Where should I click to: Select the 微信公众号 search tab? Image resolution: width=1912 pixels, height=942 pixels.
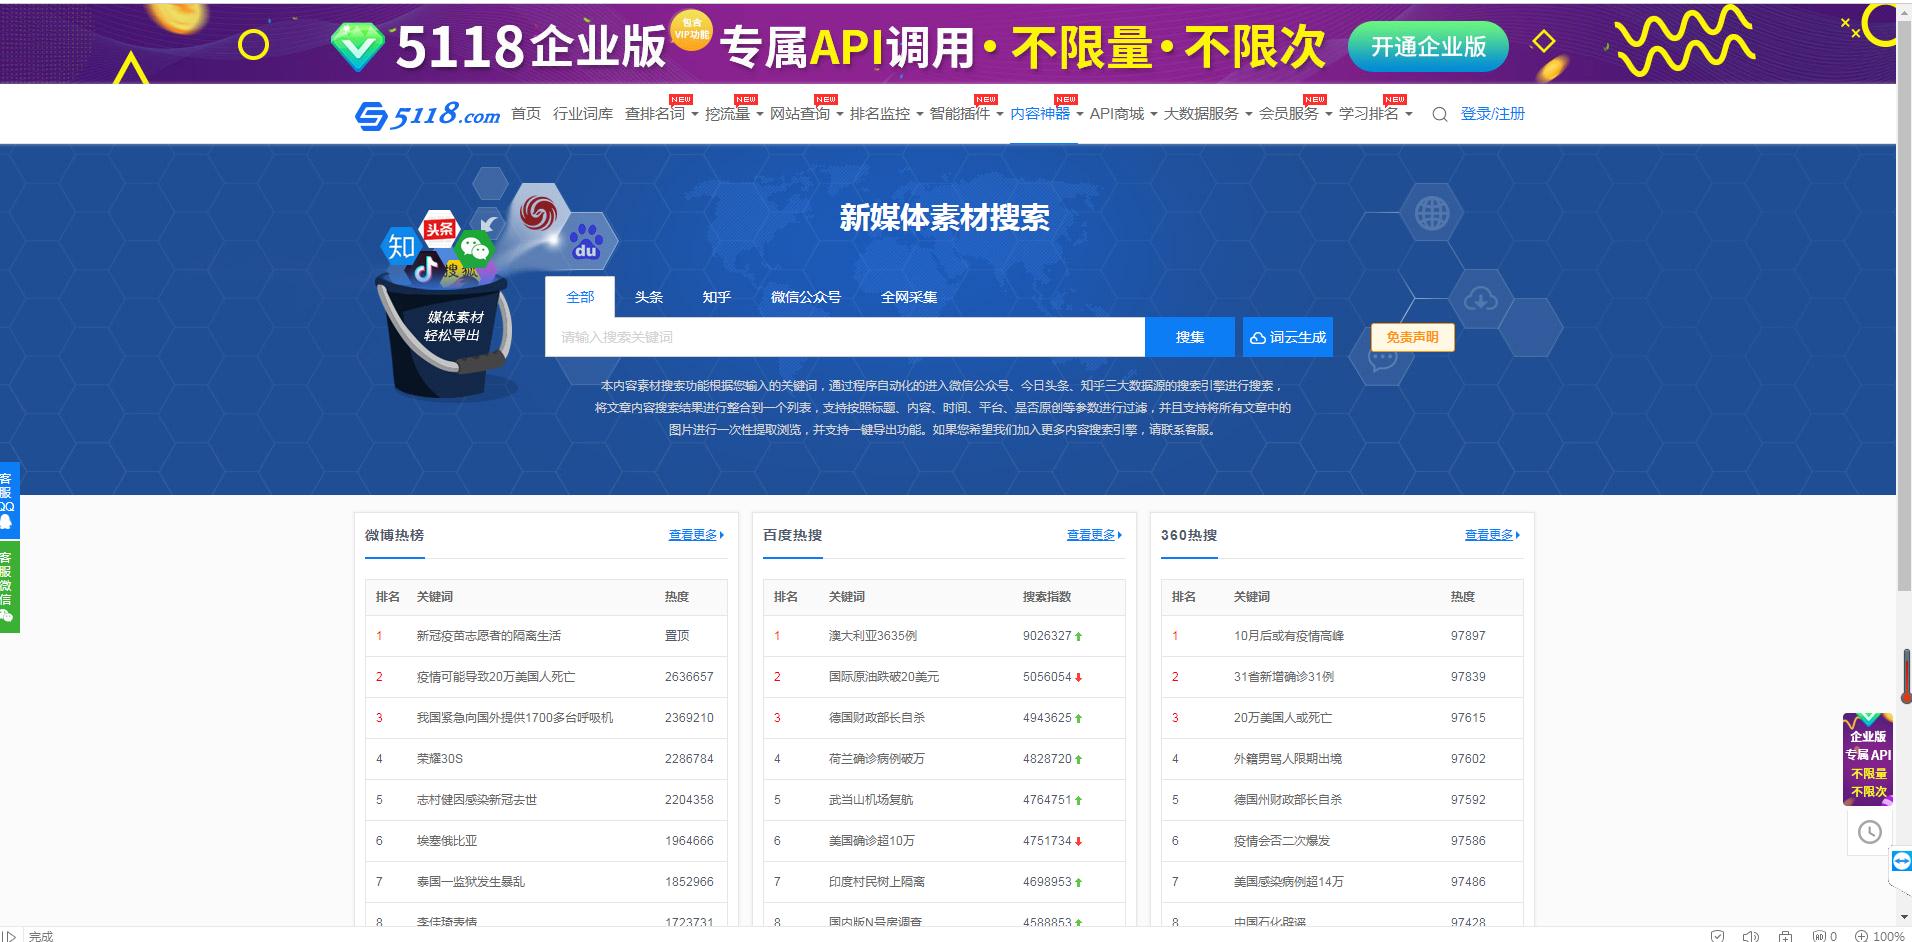pos(806,297)
